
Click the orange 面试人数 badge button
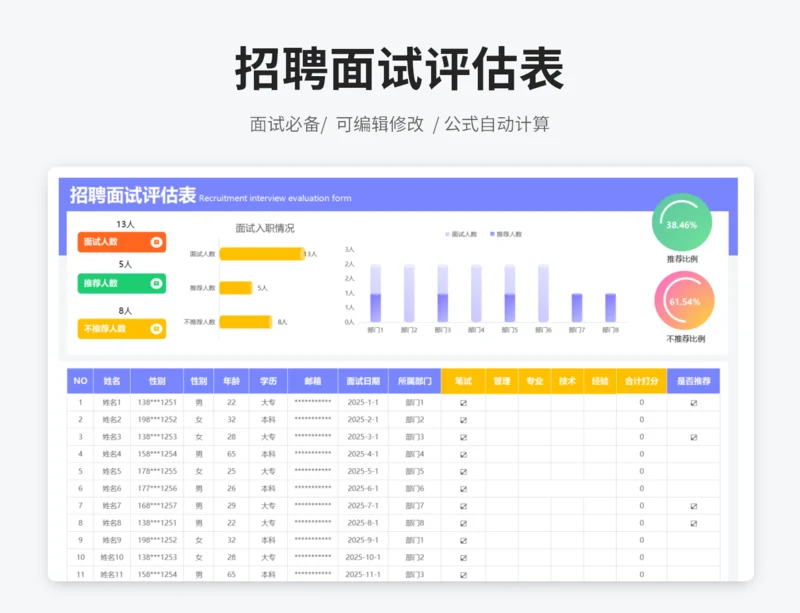coord(121,242)
